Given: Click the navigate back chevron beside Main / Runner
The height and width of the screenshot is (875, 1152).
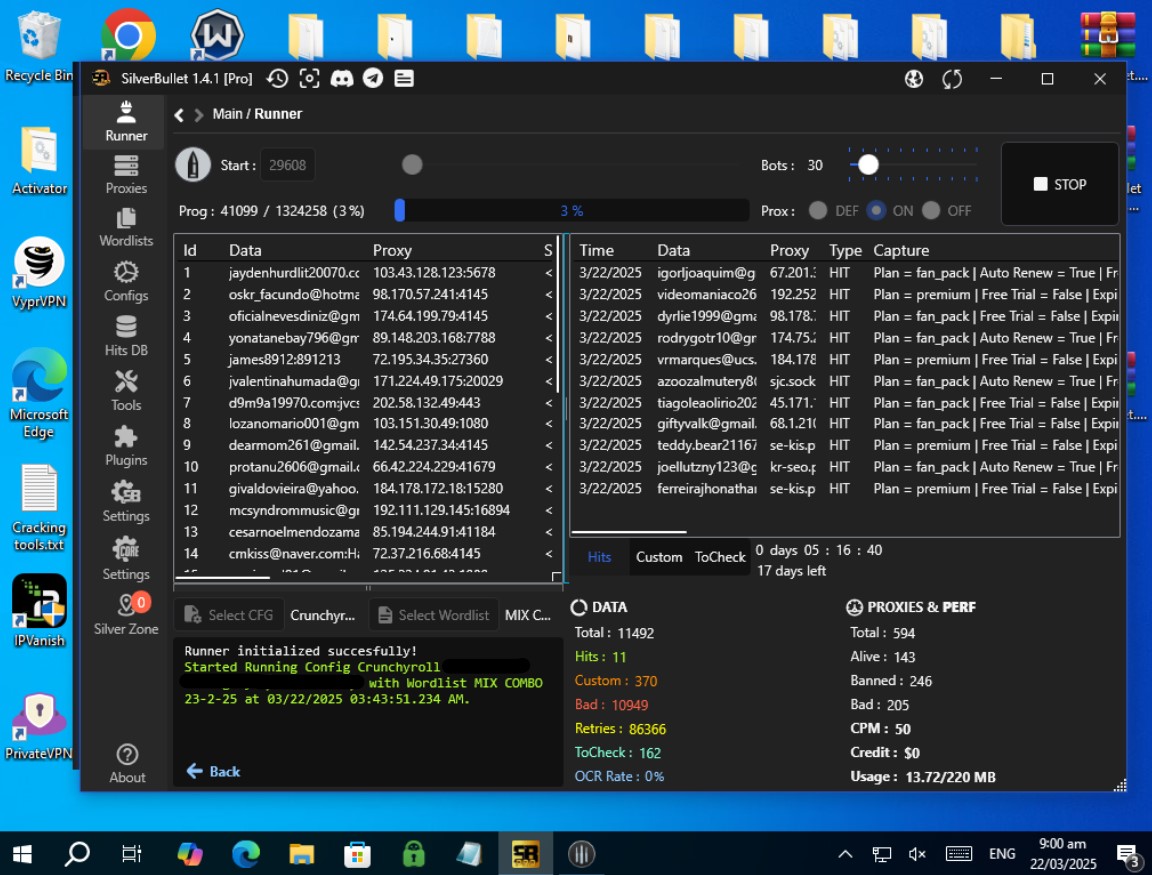Looking at the screenshot, I should tap(179, 115).
